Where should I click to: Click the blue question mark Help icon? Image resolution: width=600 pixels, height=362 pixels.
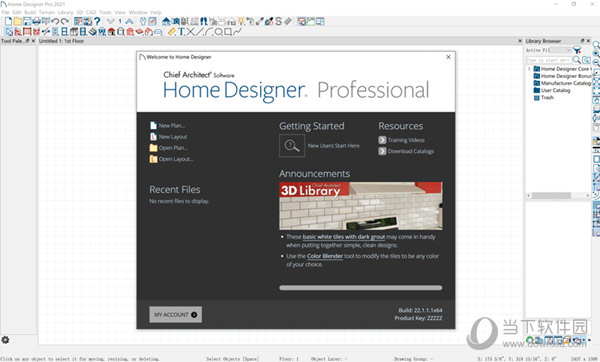click(x=97, y=21)
